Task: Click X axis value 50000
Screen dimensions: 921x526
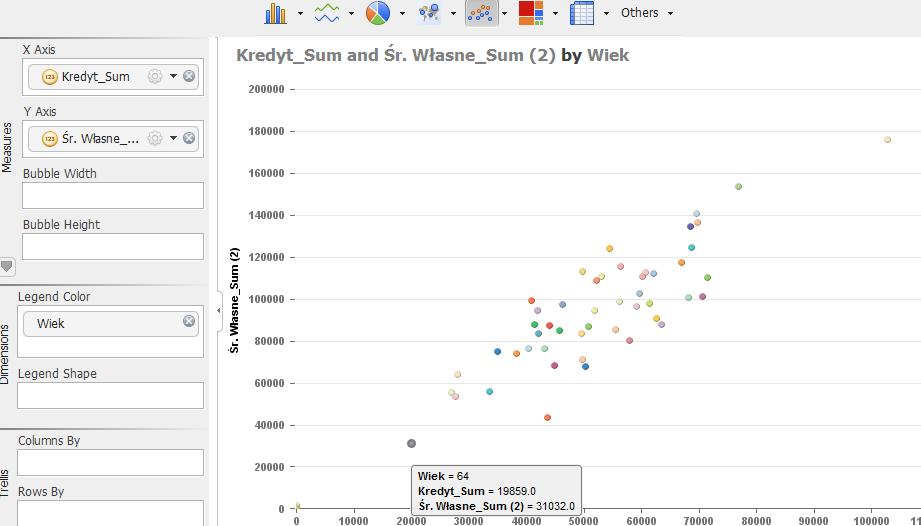Action: (583, 520)
